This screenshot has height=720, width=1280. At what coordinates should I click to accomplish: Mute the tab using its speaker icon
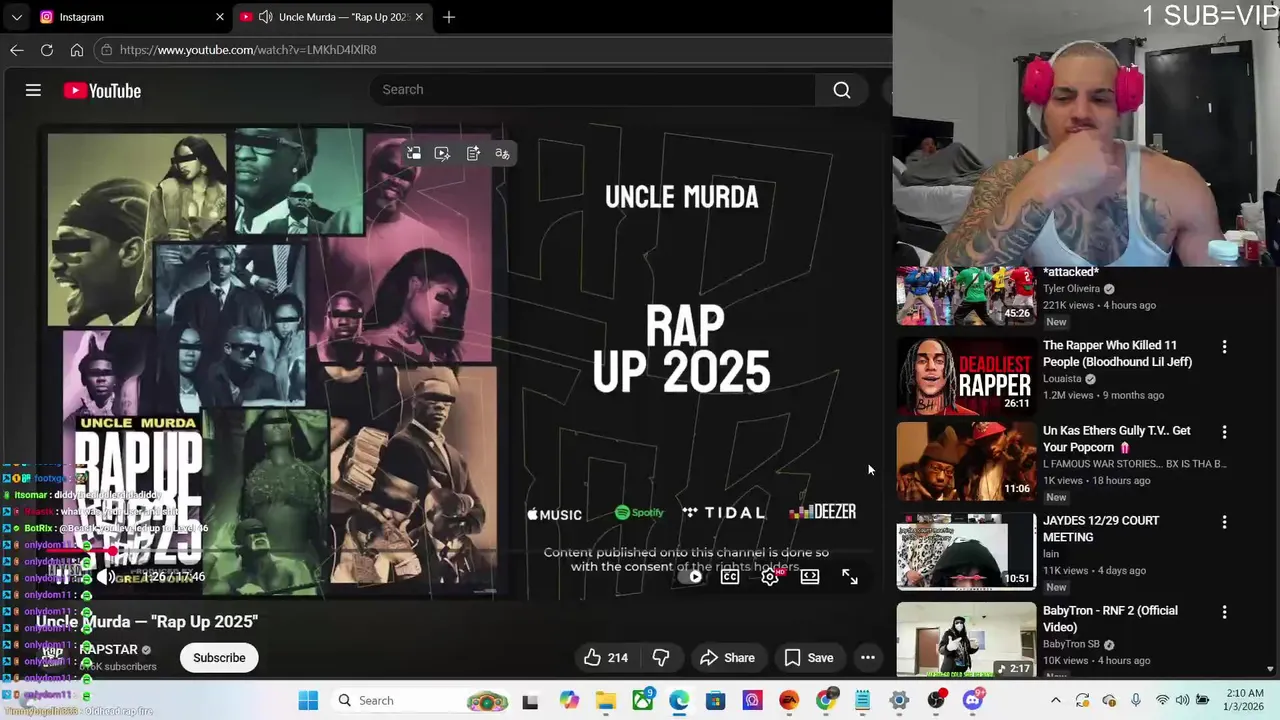click(265, 17)
